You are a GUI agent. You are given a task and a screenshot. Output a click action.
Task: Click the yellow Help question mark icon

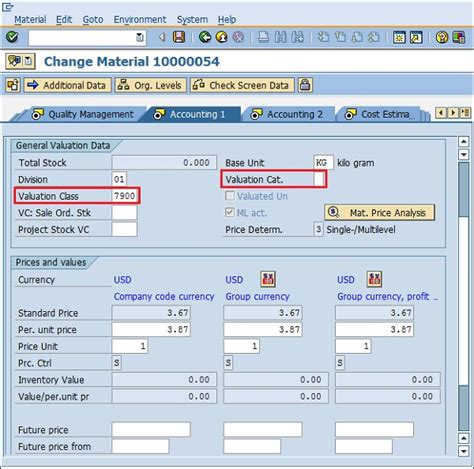tap(442, 37)
